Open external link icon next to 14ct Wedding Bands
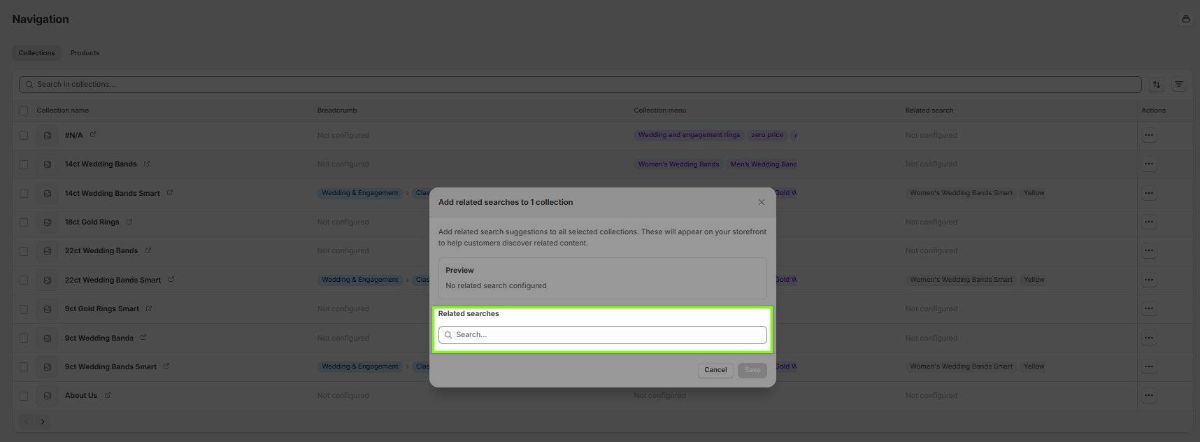The image size is (1200, 442). click(146, 164)
